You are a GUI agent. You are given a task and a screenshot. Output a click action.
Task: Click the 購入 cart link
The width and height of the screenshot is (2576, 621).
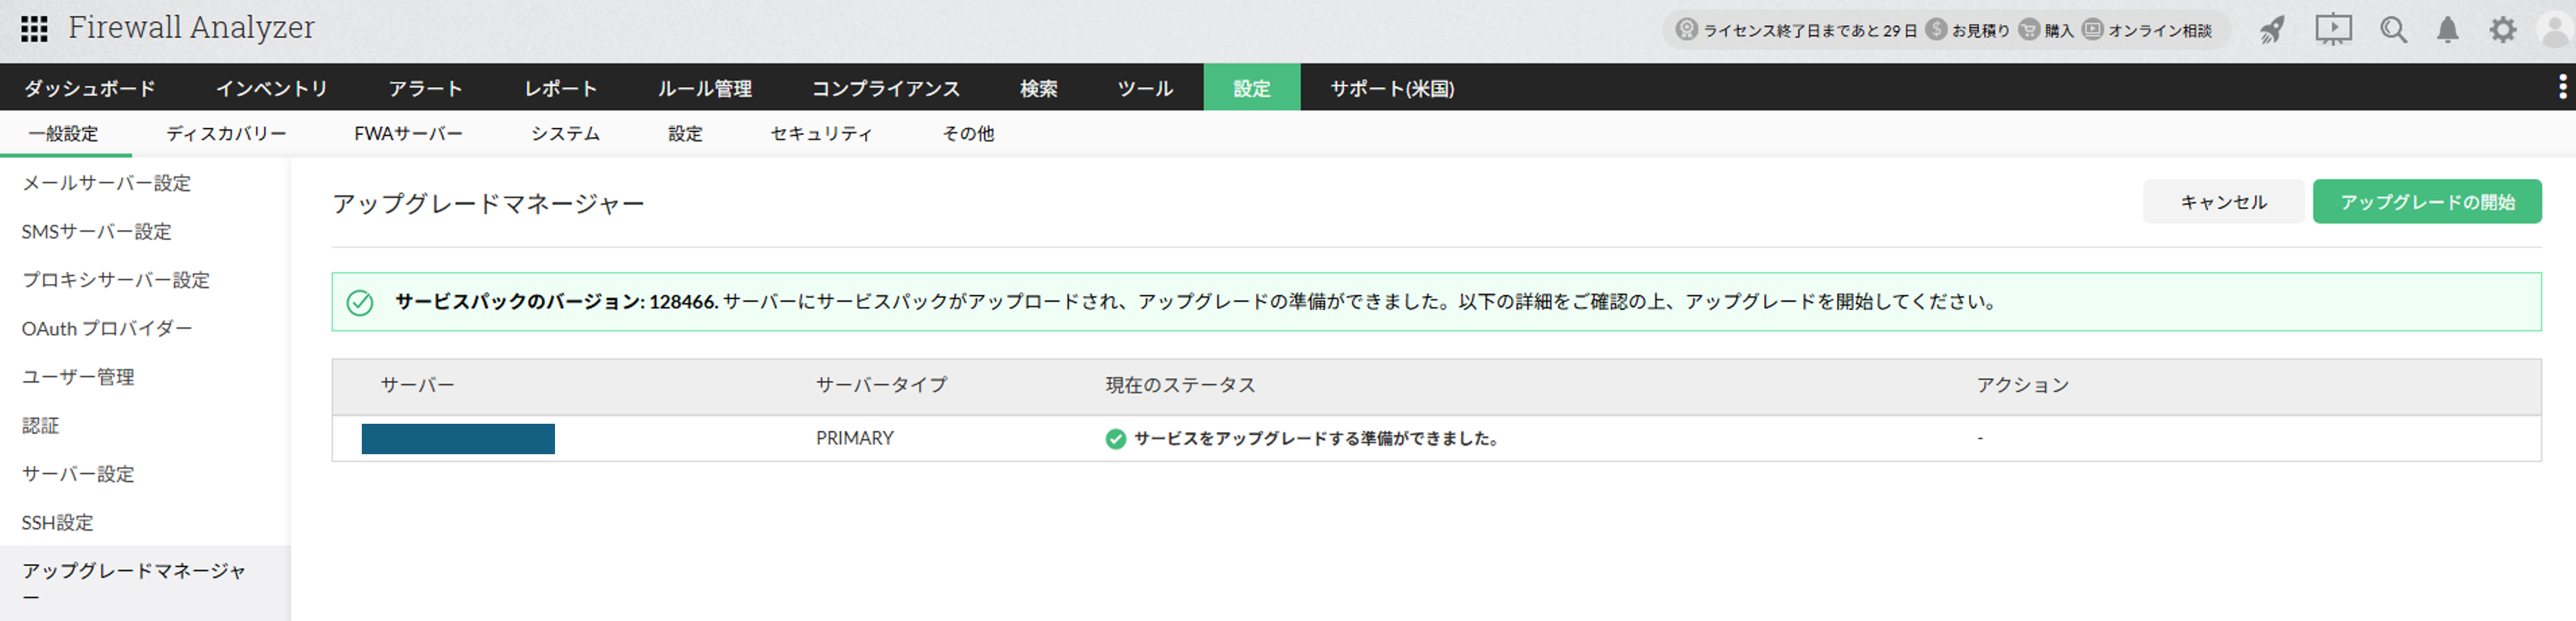click(2046, 30)
